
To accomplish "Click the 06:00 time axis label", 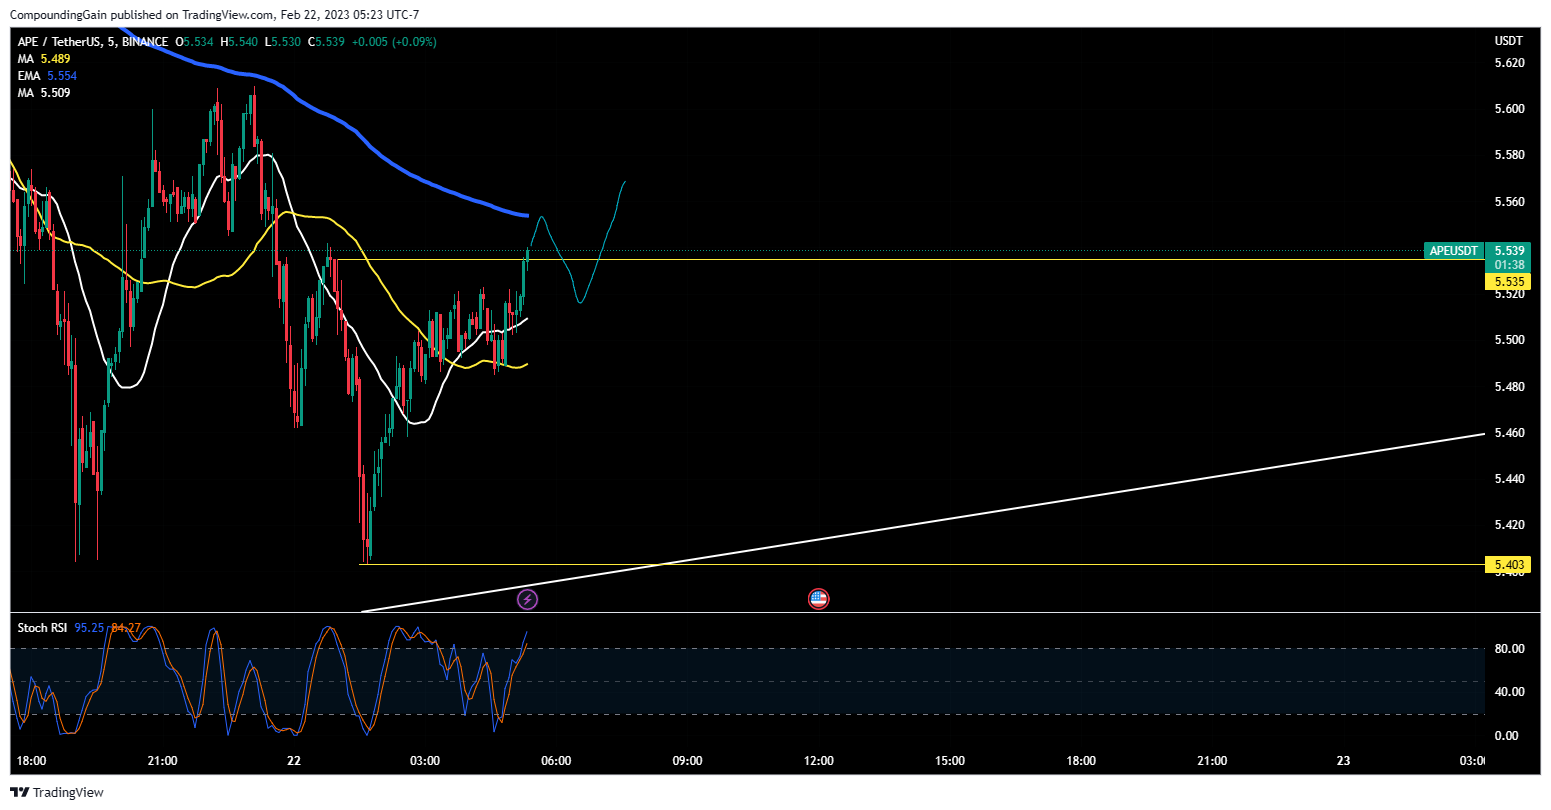I will pyautogui.click(x=556, y=761).
